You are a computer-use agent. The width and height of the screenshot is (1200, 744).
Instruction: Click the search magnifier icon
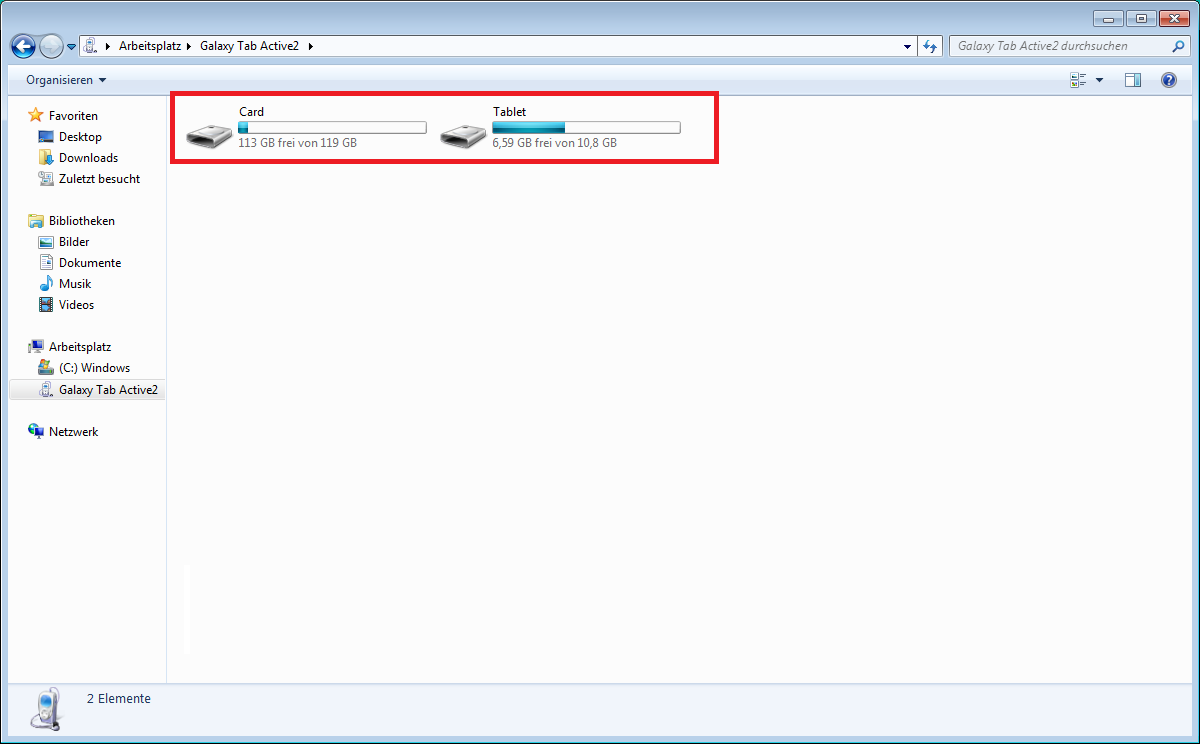coord(1179,46)
